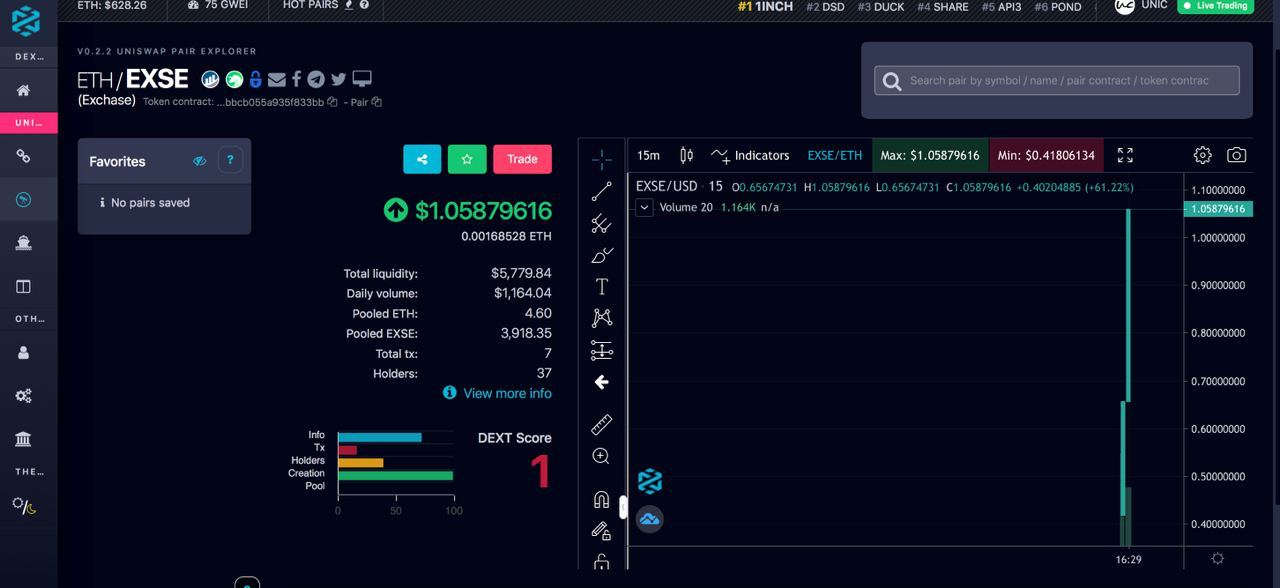
Task: Copy the Pair contract address
Action: point(376,102)
